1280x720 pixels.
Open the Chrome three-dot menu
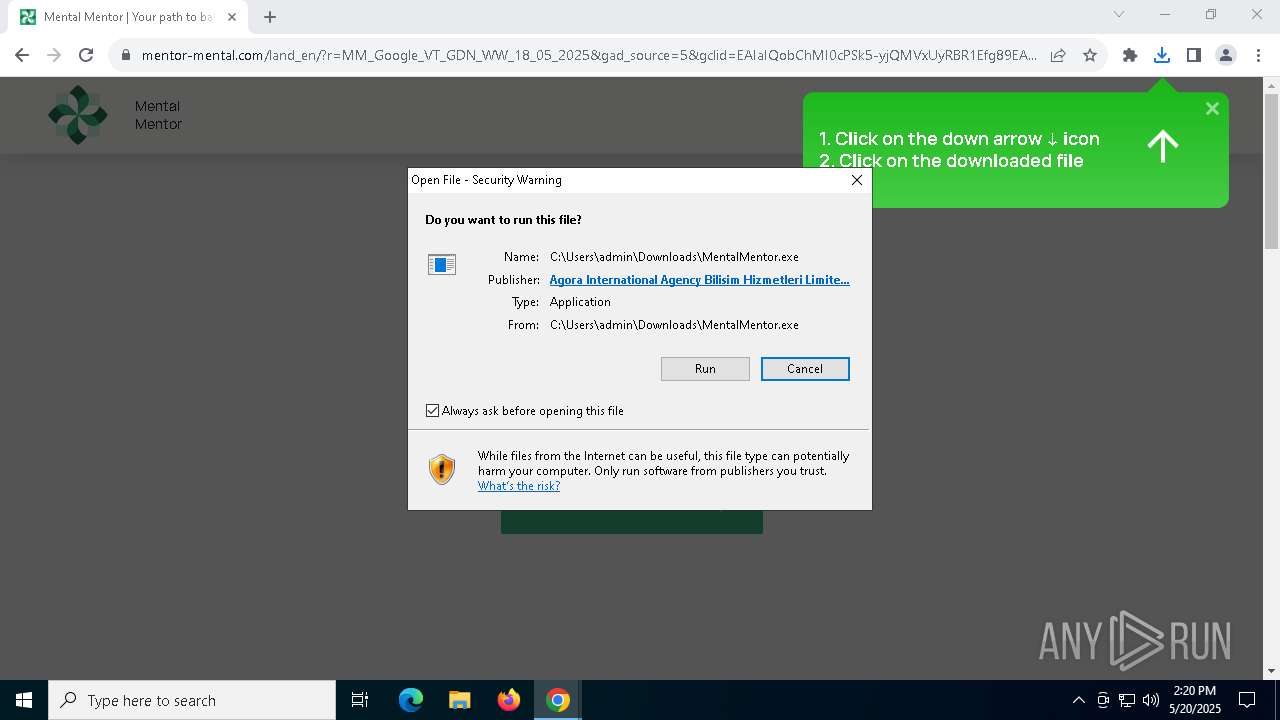(1258, 55)
